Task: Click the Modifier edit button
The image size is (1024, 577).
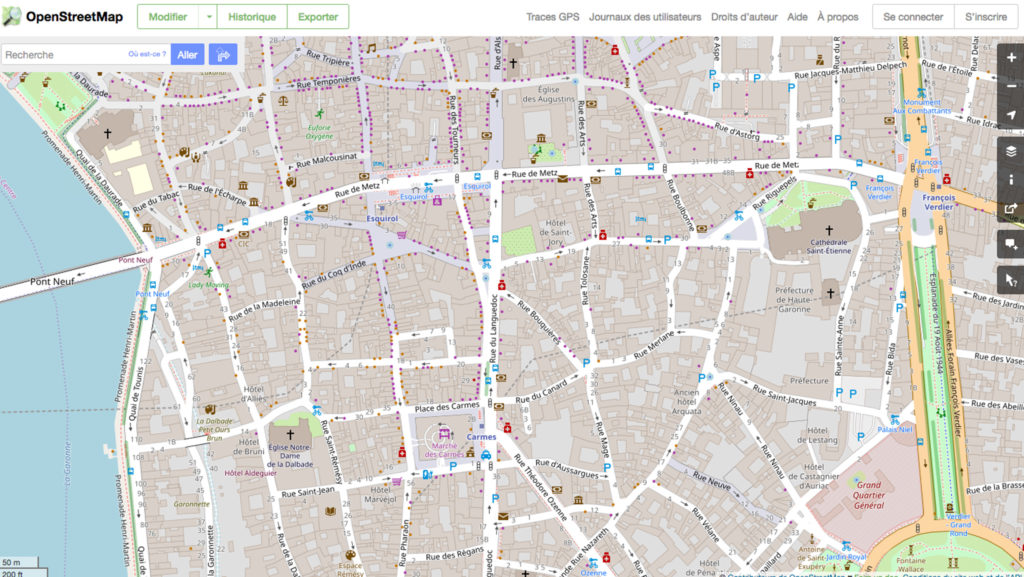Action: [x=168, y=17]
